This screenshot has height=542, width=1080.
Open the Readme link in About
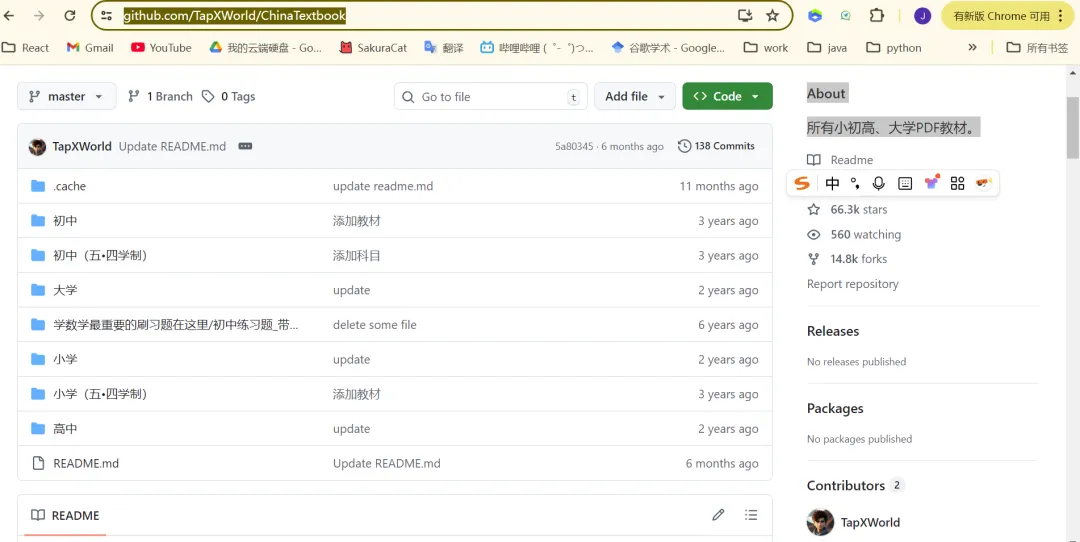(x=840, y=160)
